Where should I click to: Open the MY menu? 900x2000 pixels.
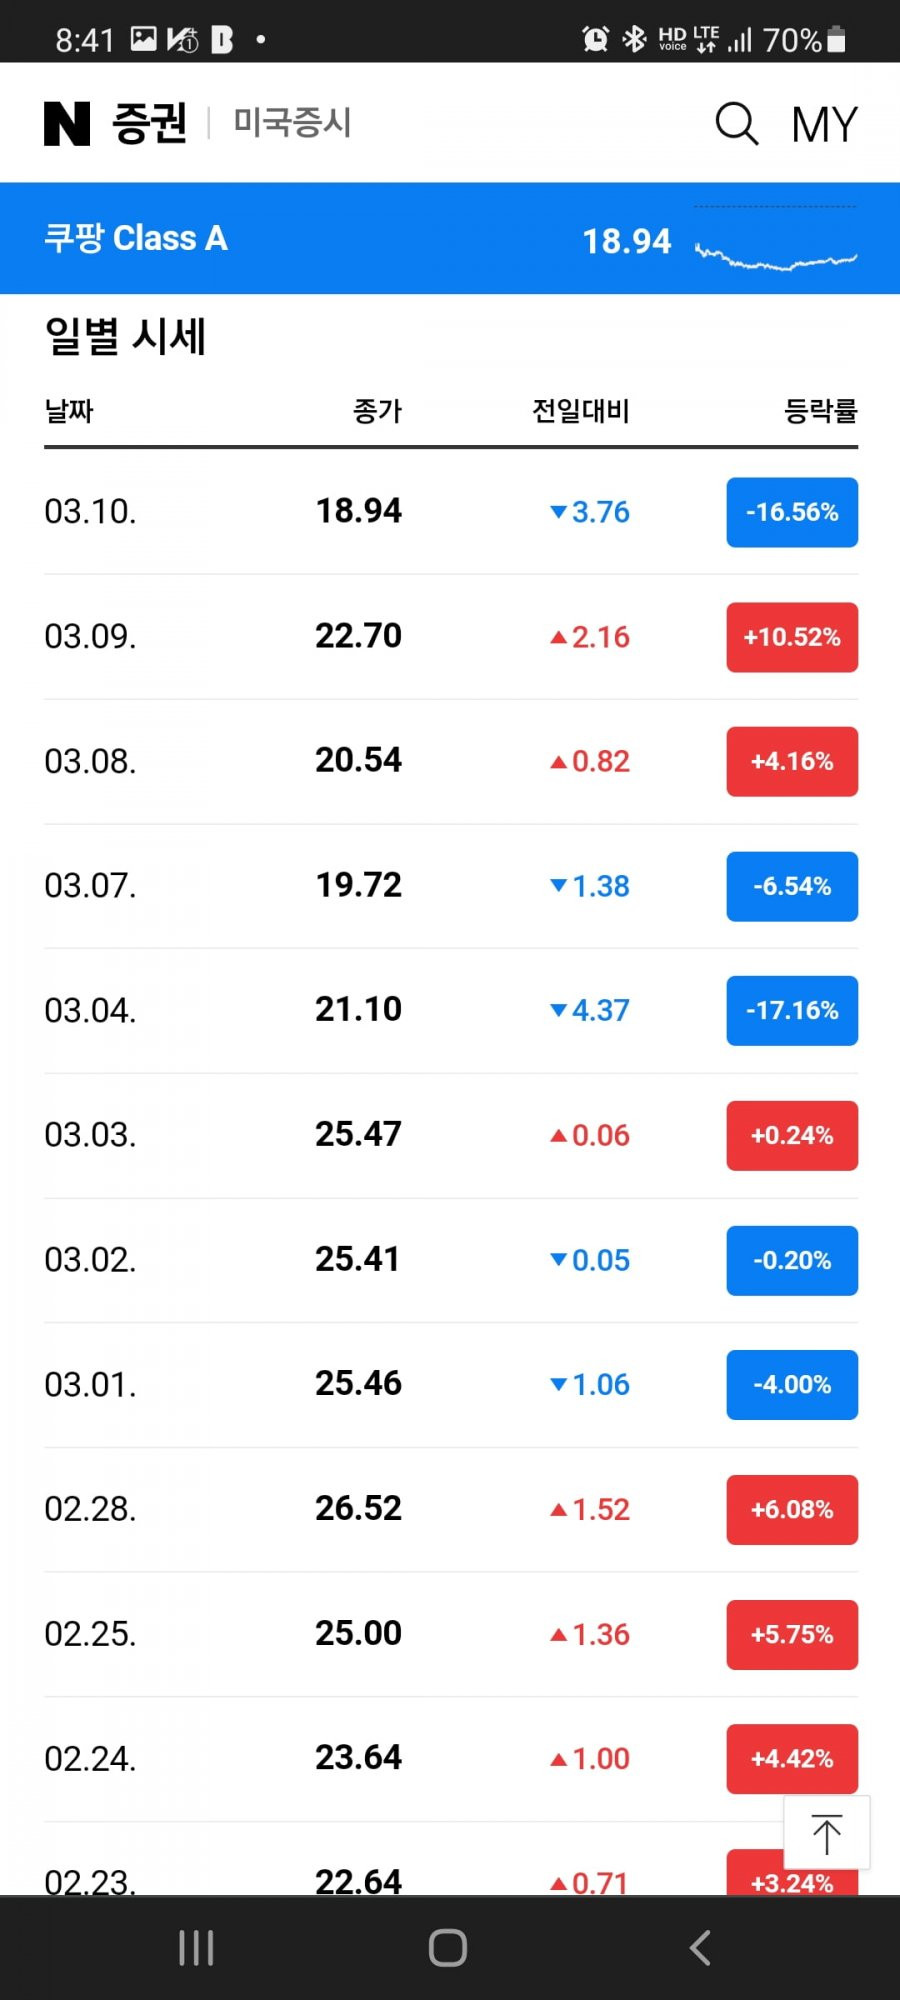point(824,125)
